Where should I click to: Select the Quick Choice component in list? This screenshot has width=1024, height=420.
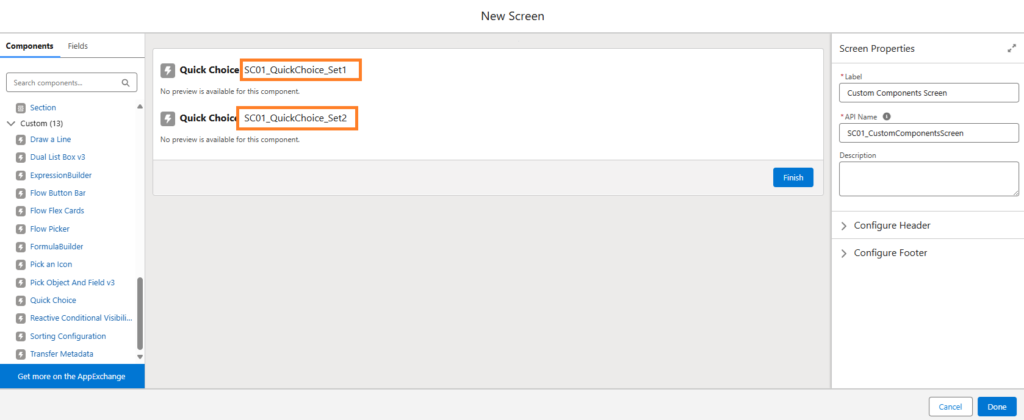point(53,300)
